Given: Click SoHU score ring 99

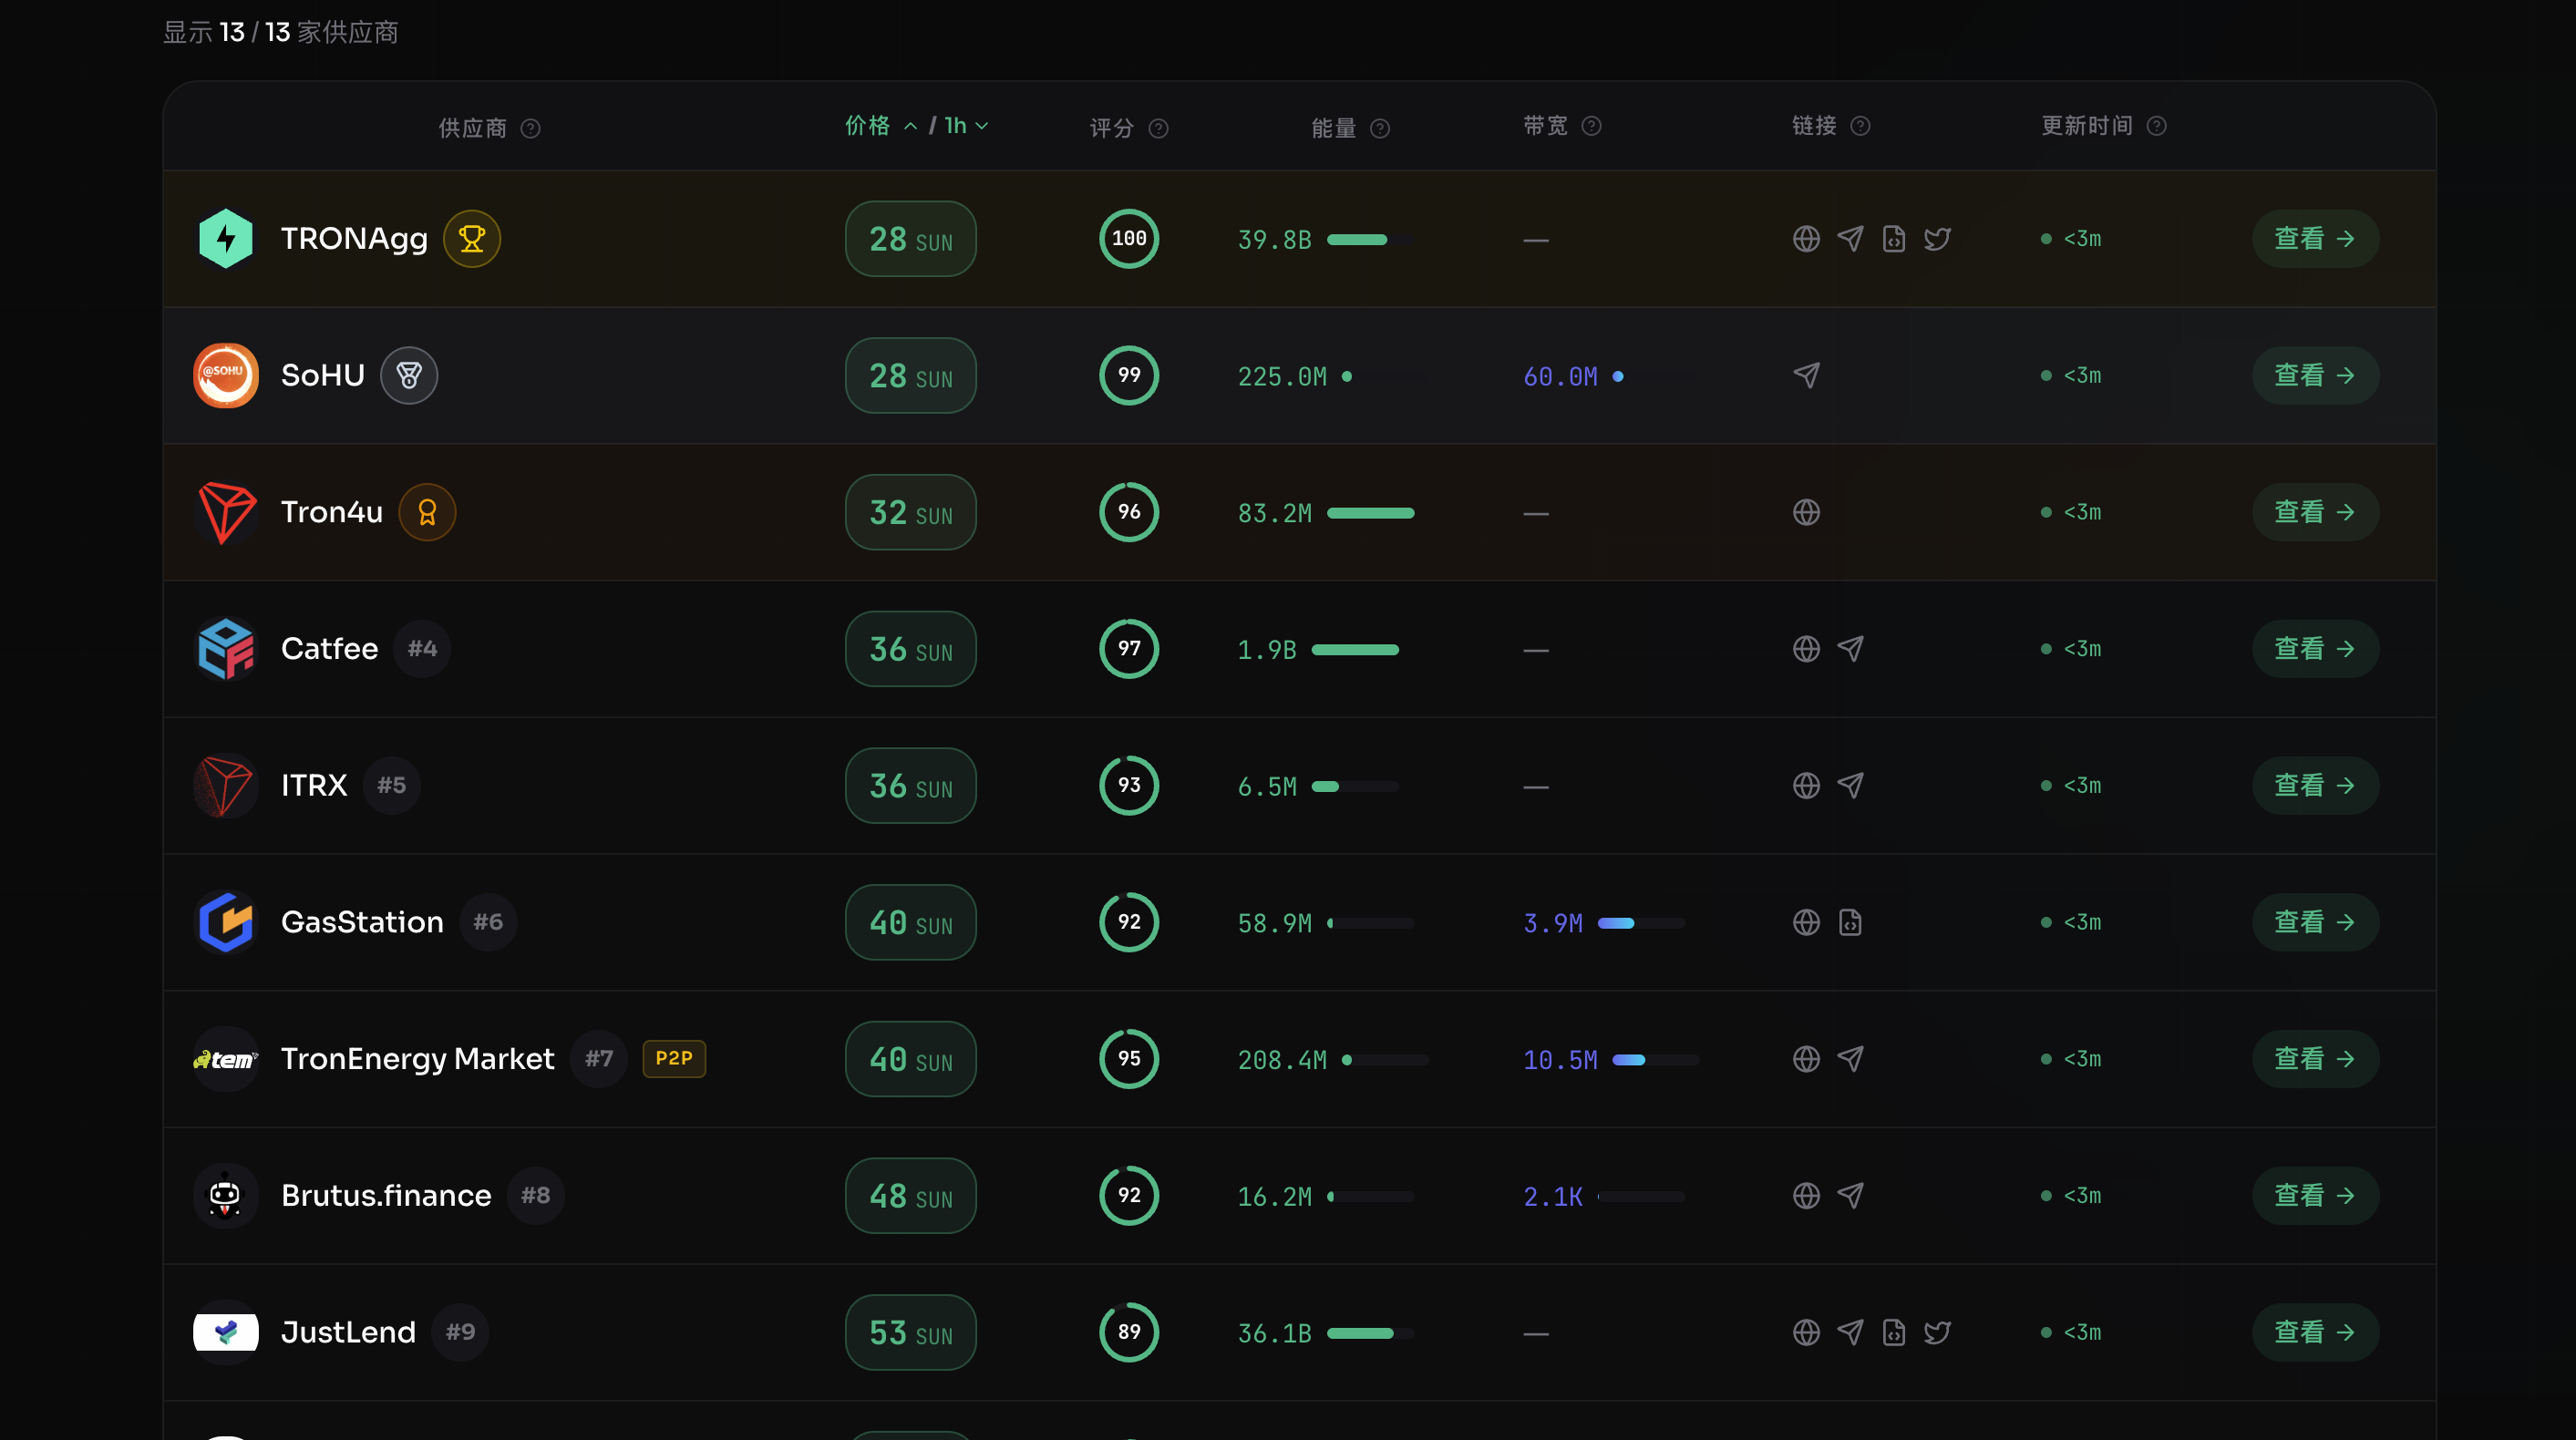Looking at the screenshot, I should tap(1129, 375).
